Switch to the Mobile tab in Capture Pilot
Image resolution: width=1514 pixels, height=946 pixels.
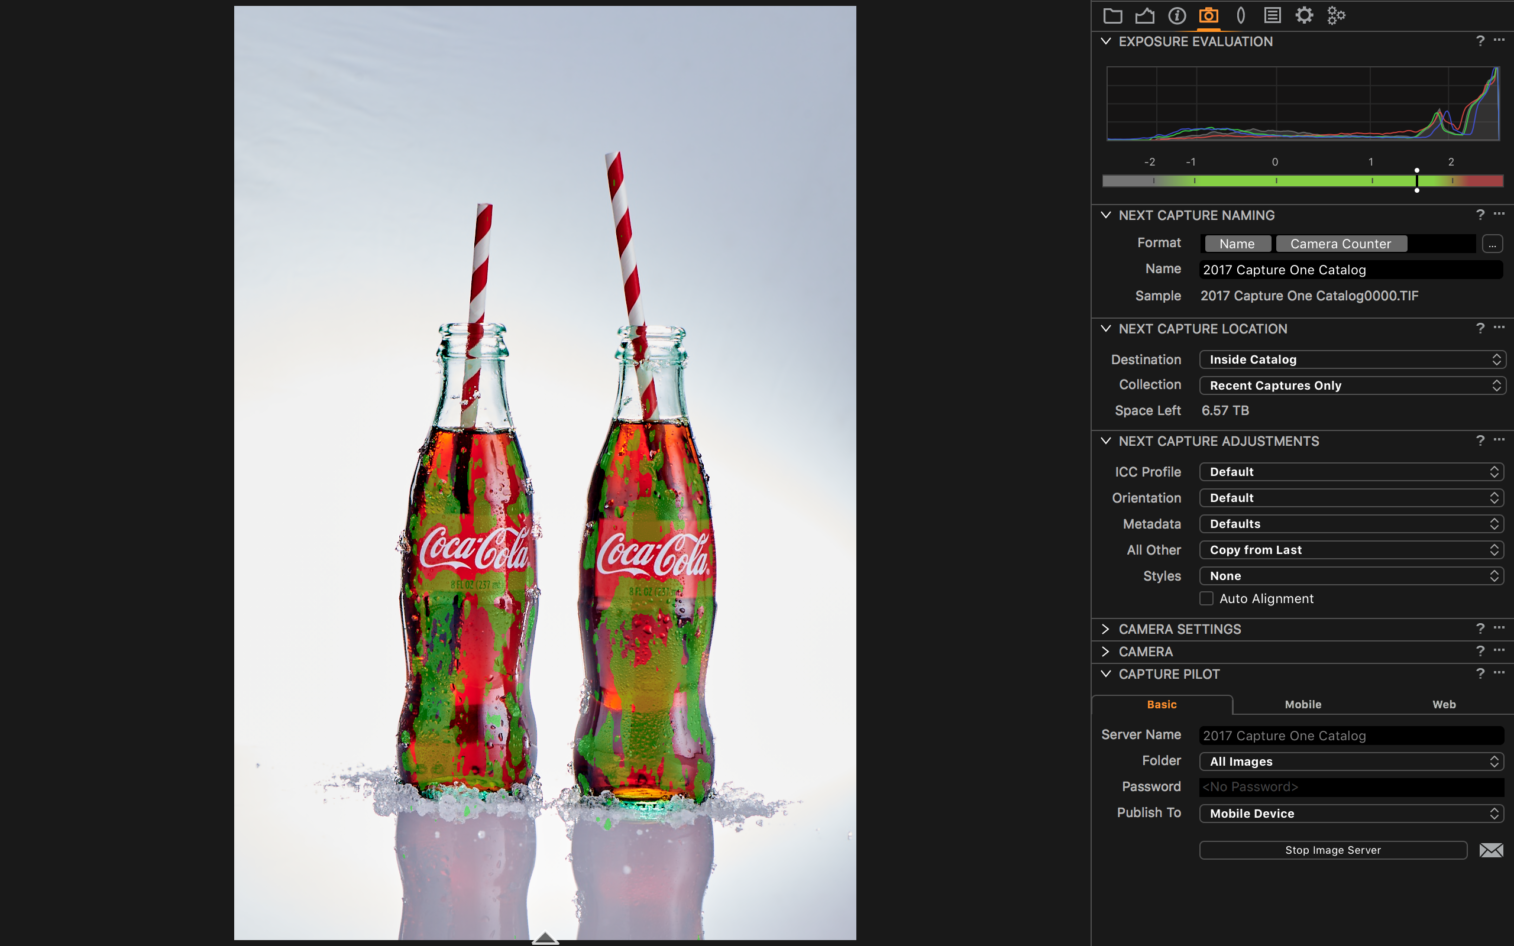pos(1302,704)
